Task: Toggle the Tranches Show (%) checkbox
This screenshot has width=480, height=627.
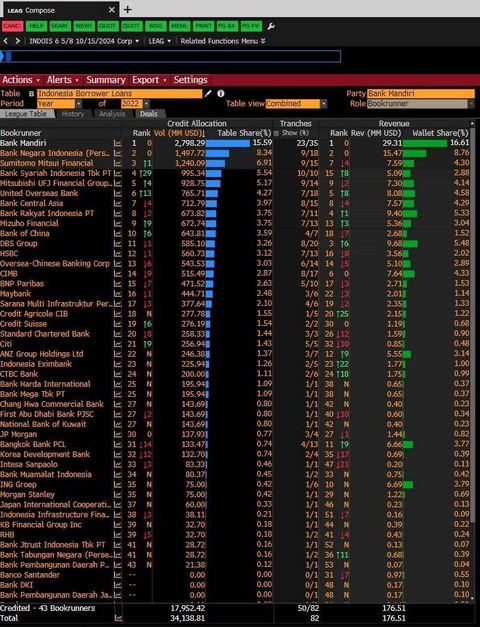Action: (x=276, y=133)
